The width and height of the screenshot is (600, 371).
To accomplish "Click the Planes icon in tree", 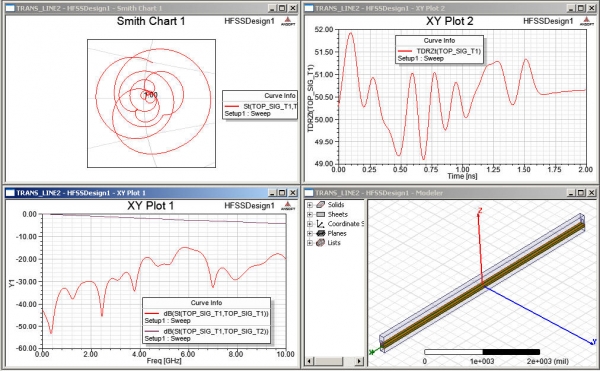I will coord(320,233).
